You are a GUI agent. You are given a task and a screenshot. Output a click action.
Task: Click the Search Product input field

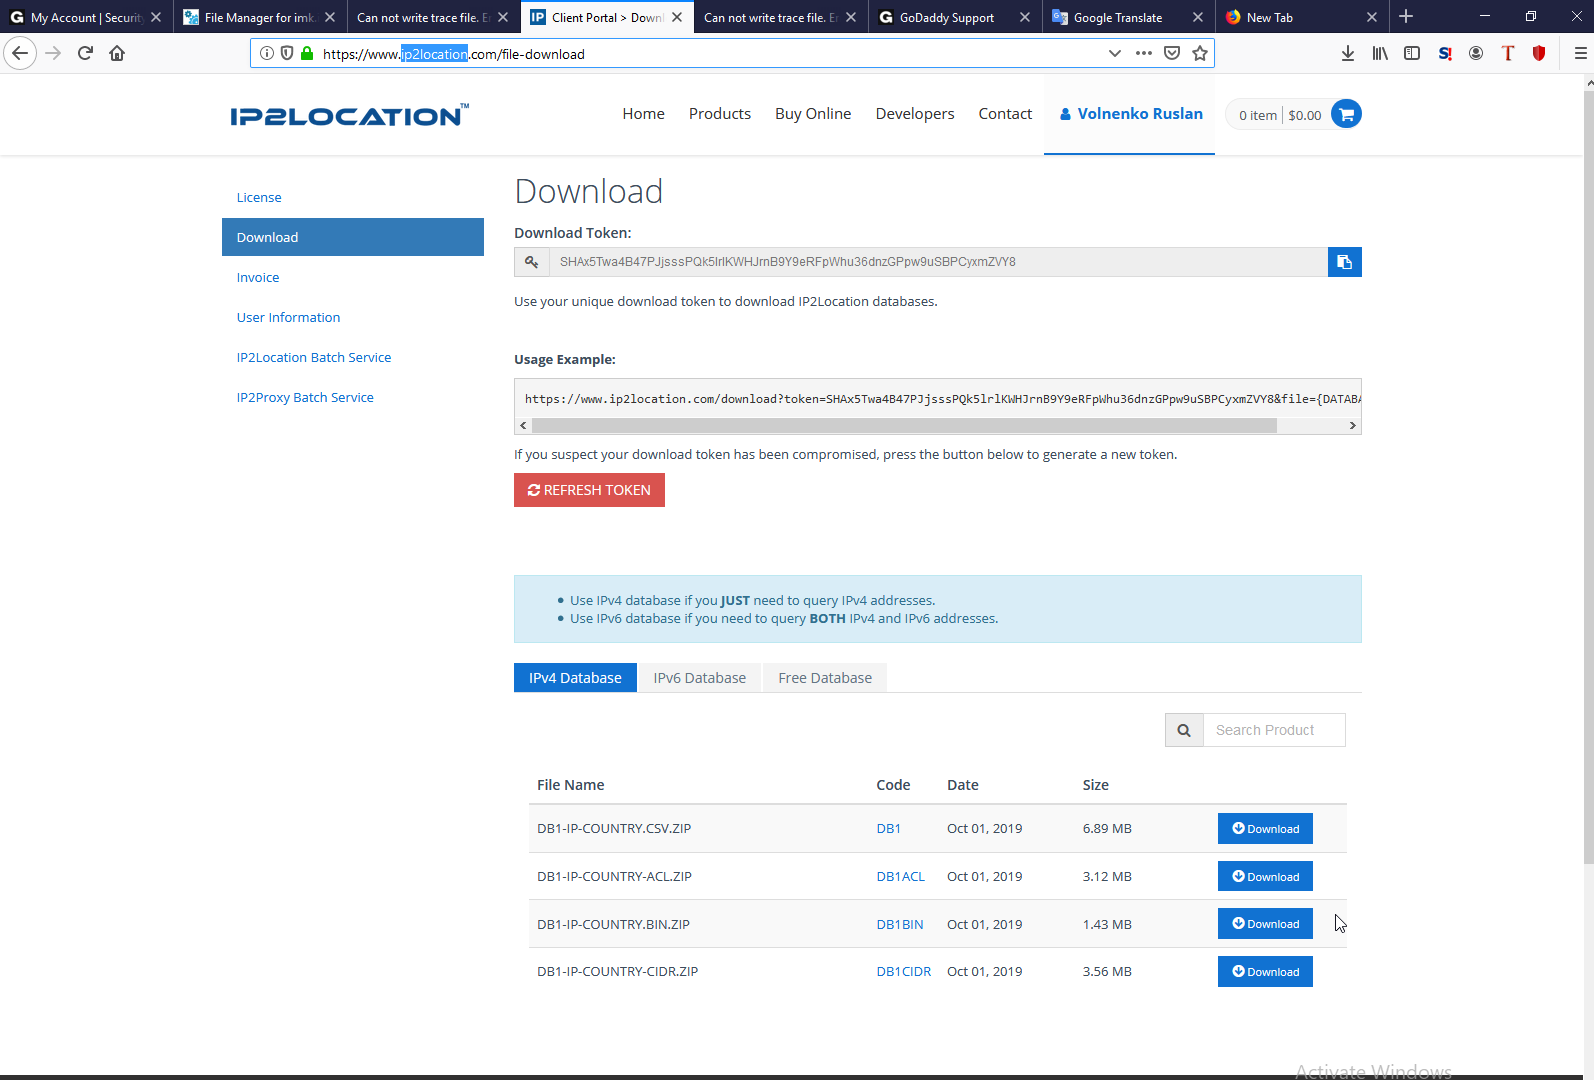coord(1274,730)
